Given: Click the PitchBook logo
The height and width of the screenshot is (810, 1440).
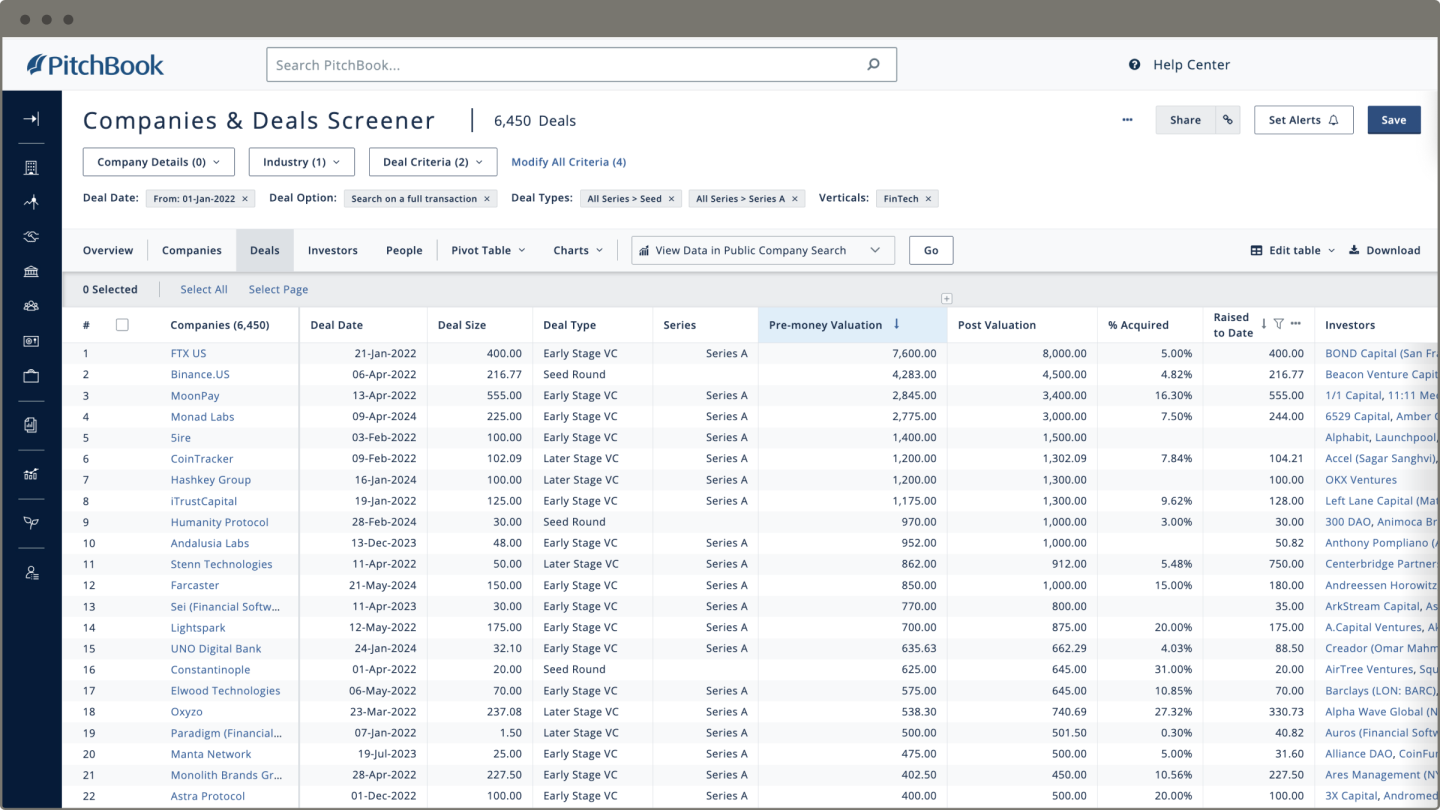Looking at the screenshot, I should coord(95,65).
